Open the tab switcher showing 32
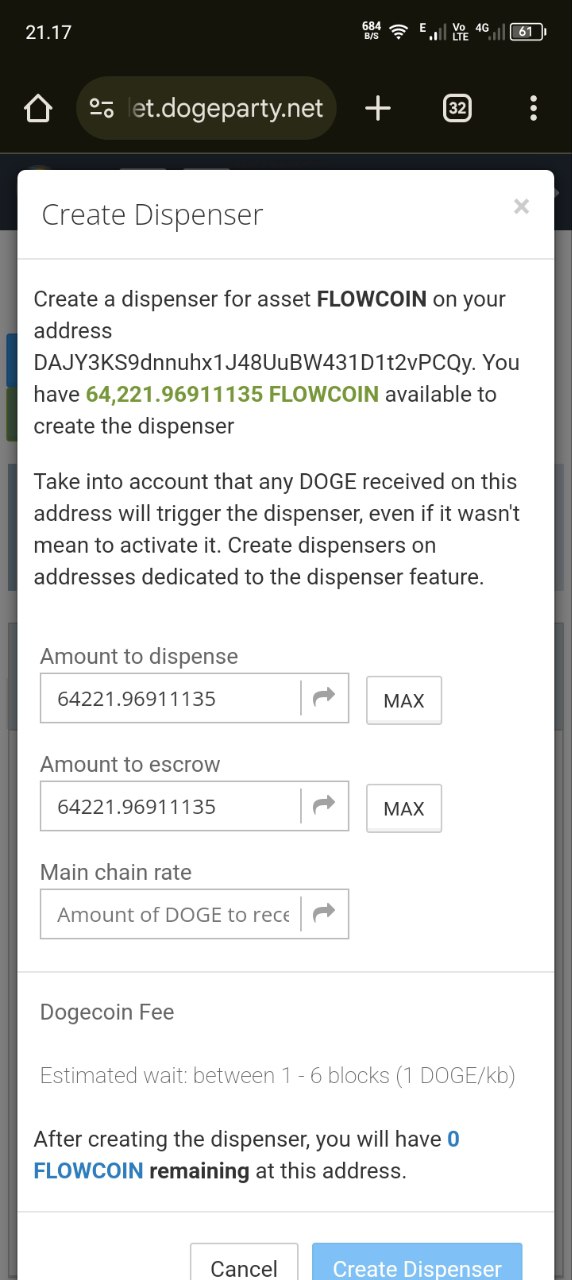Screen dimensions: 572x1280 (457, 108)
